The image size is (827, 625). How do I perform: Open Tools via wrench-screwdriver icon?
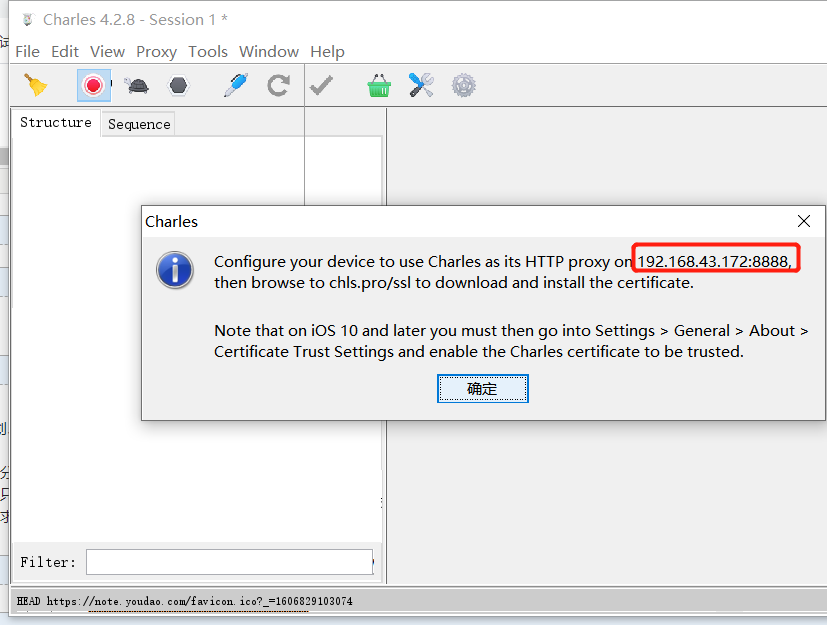421,85
